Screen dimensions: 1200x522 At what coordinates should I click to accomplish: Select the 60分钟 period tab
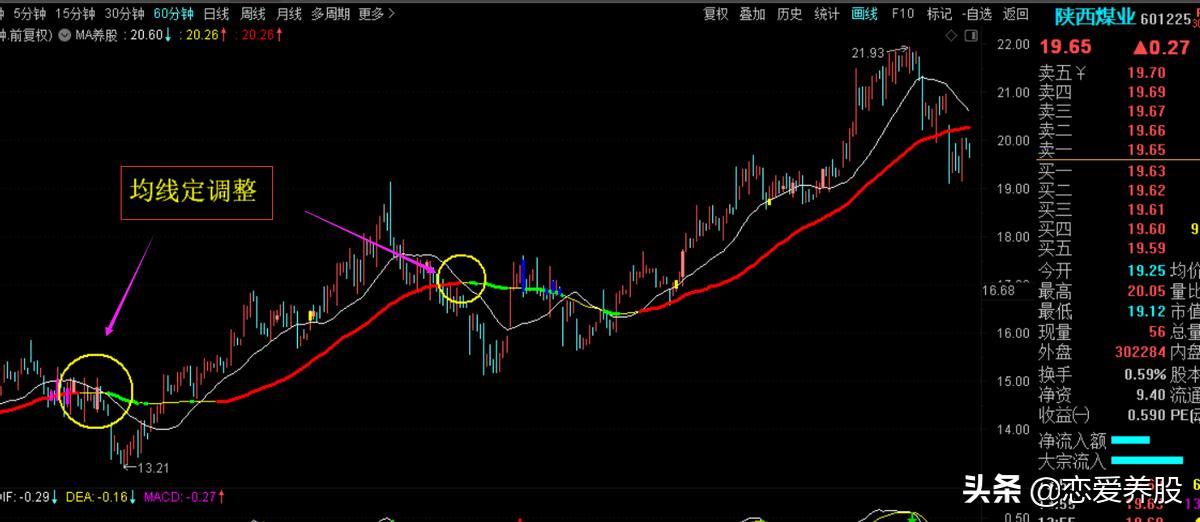point(173,13)
